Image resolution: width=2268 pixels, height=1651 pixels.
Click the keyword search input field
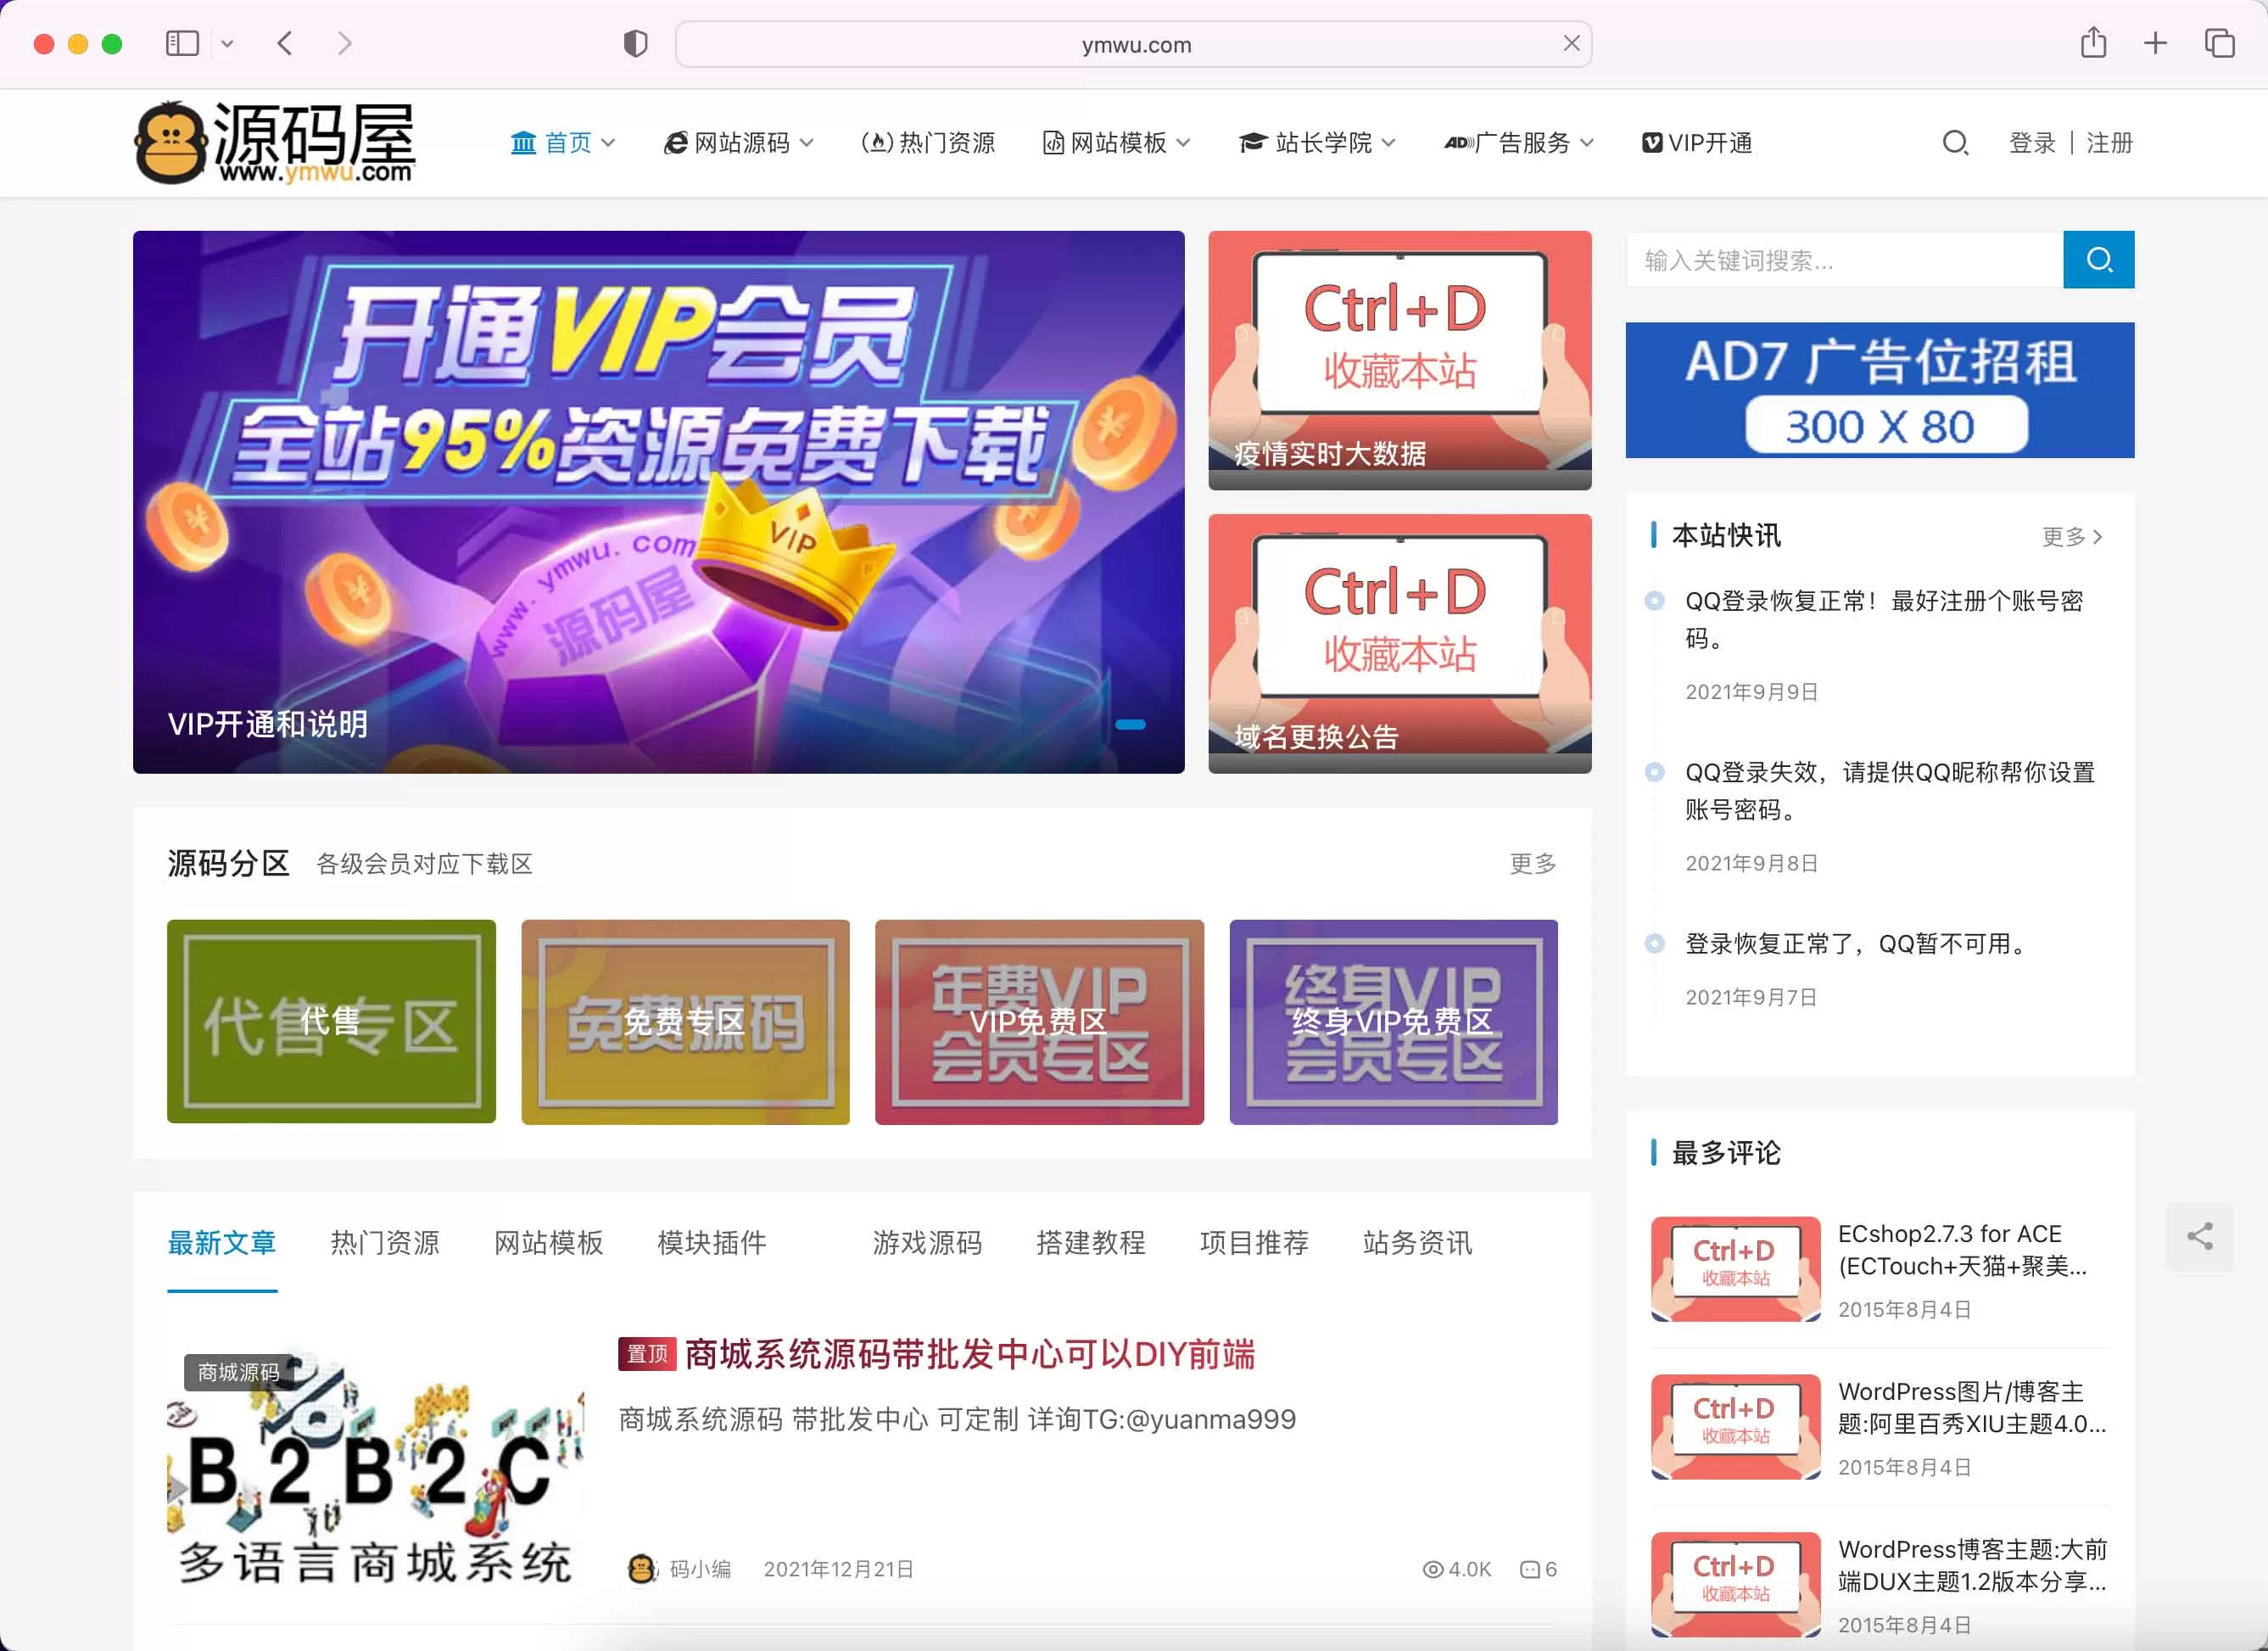coord(1844,260)
